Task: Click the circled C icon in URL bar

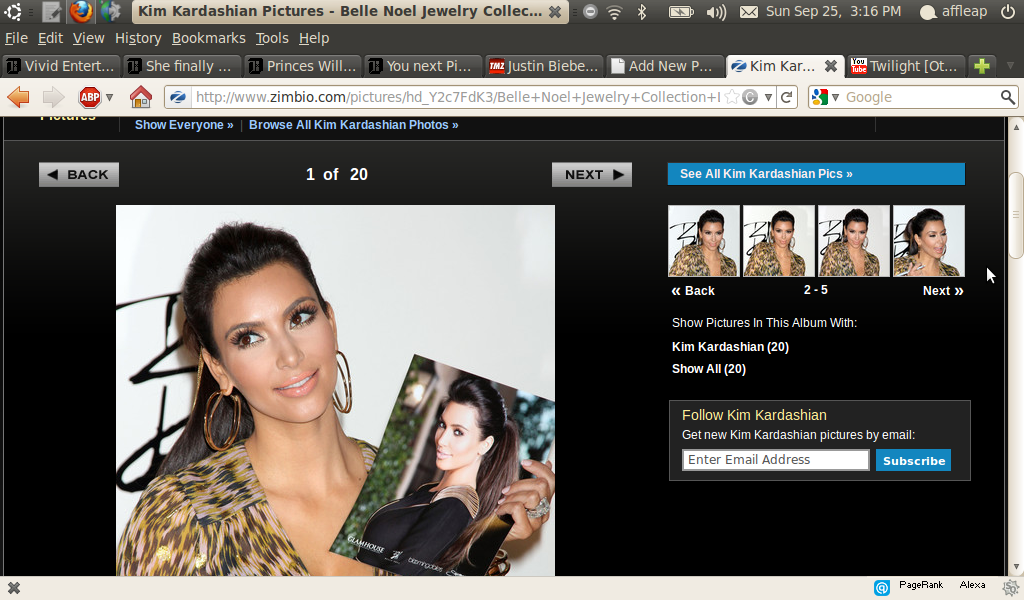Action: [x=750, y=97]
